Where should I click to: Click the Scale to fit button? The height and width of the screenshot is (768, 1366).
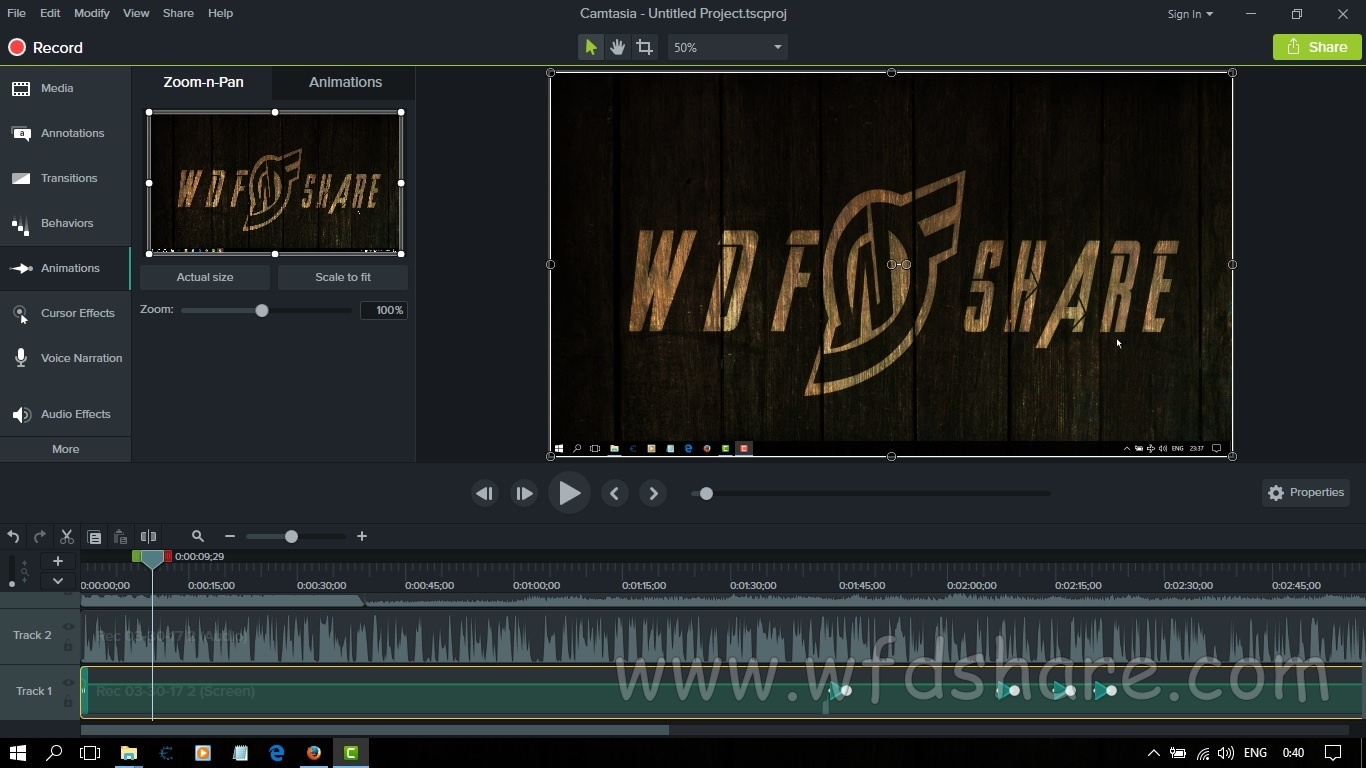[x=343, y=277]
